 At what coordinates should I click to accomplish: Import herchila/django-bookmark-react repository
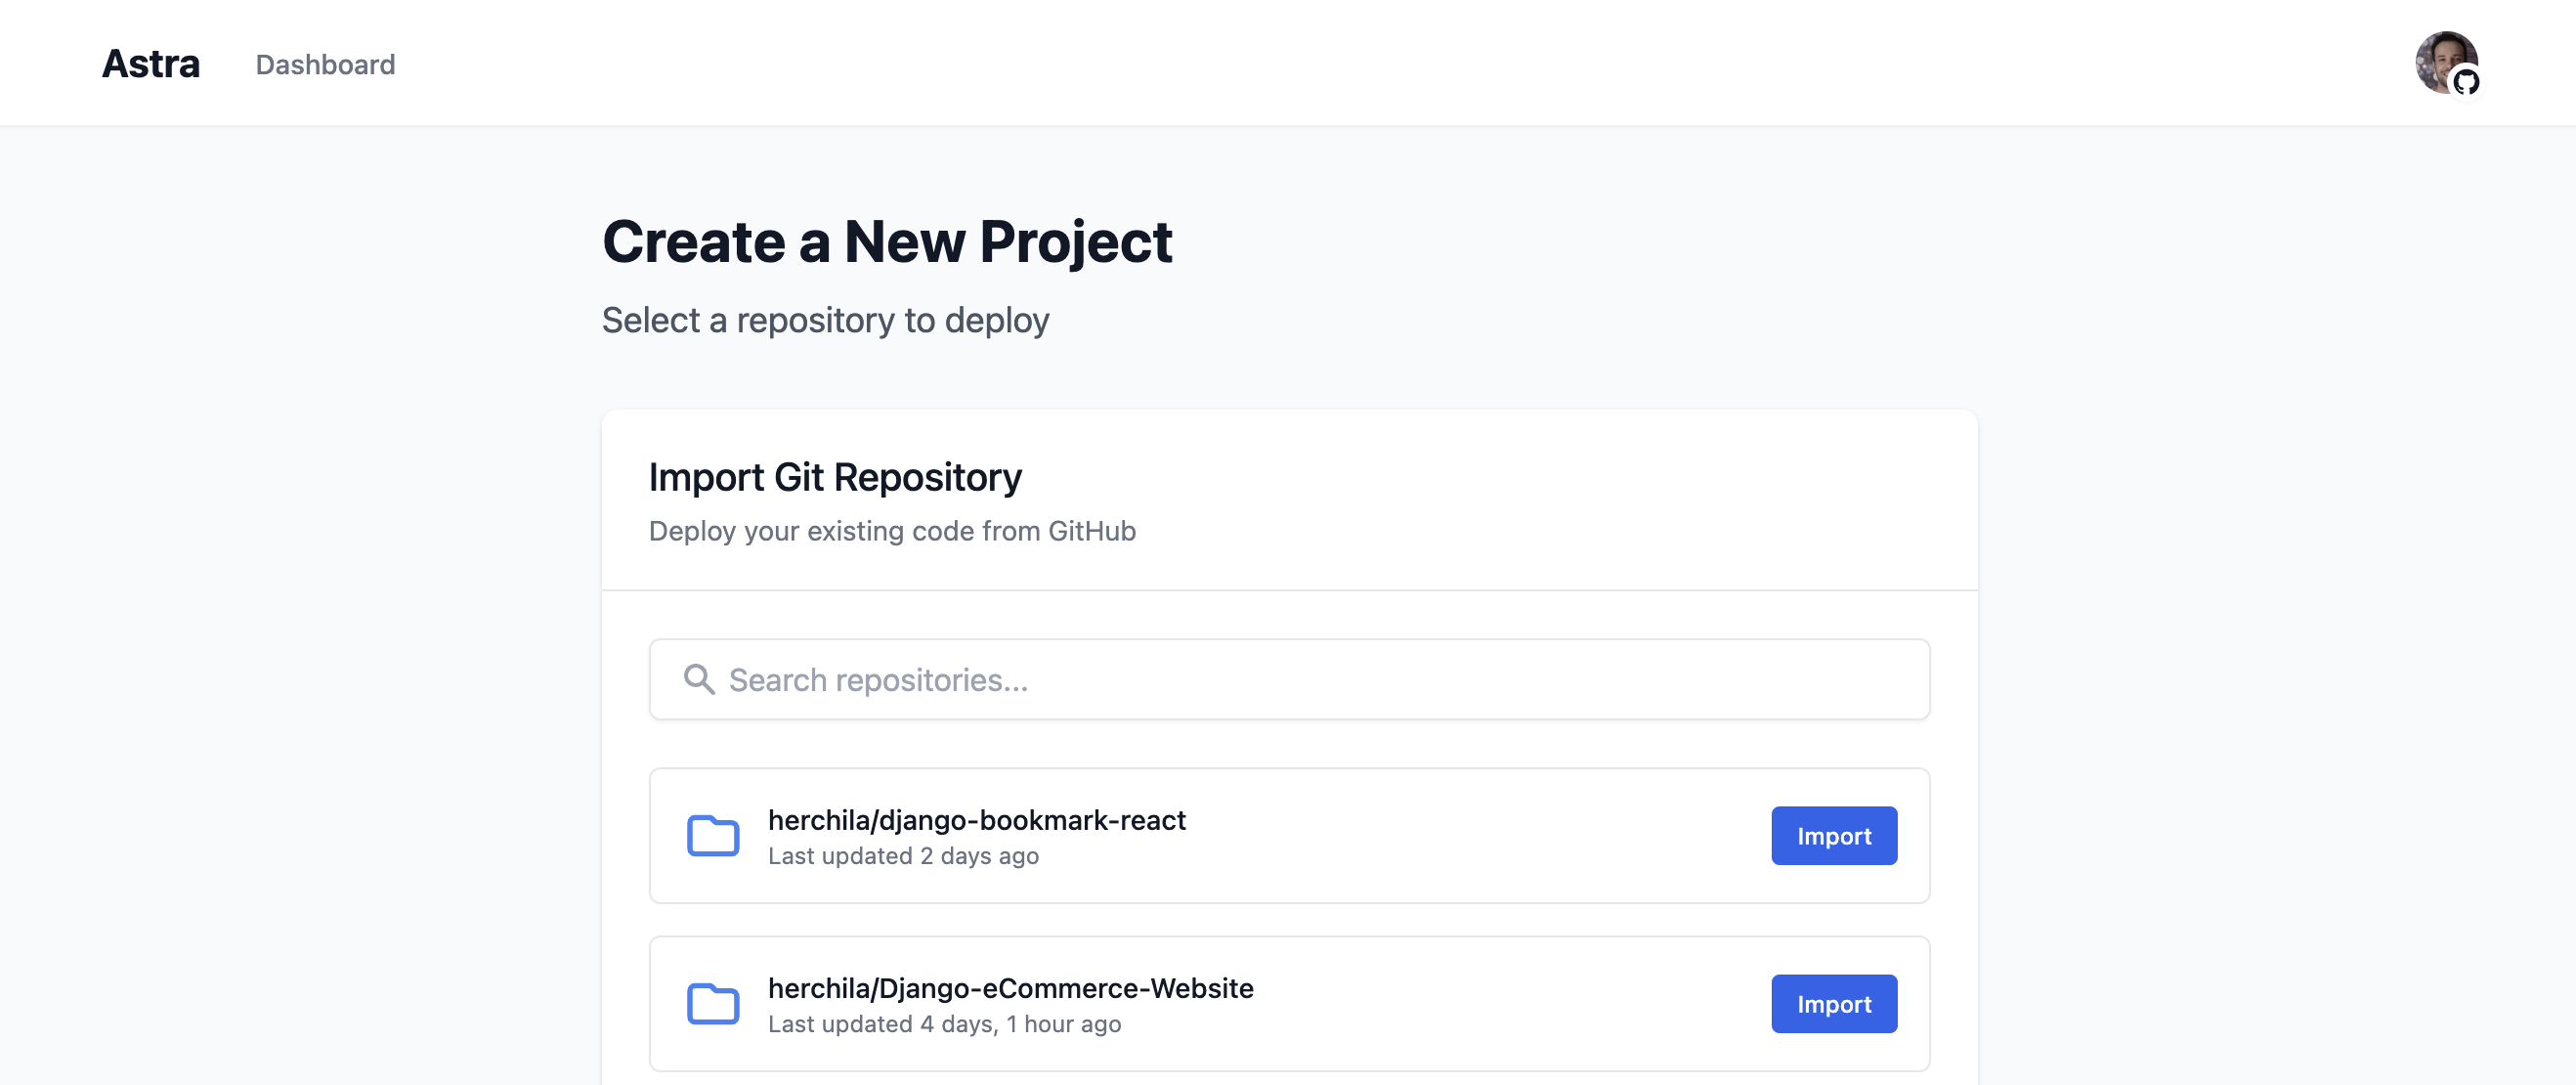1834,835
